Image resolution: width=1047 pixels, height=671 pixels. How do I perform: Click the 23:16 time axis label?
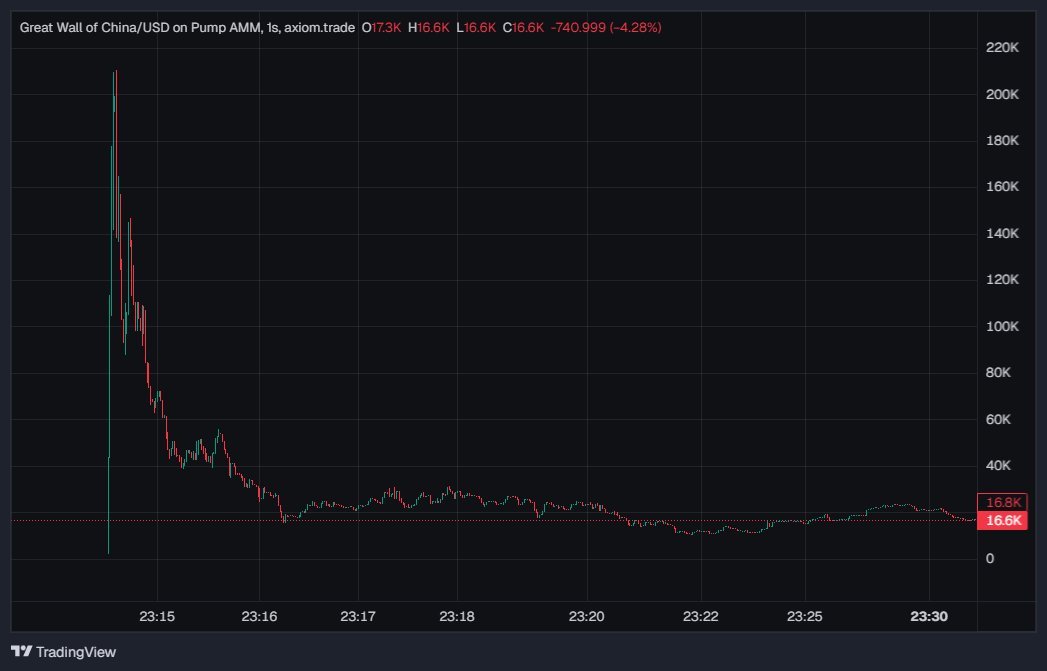pos(259,616)
